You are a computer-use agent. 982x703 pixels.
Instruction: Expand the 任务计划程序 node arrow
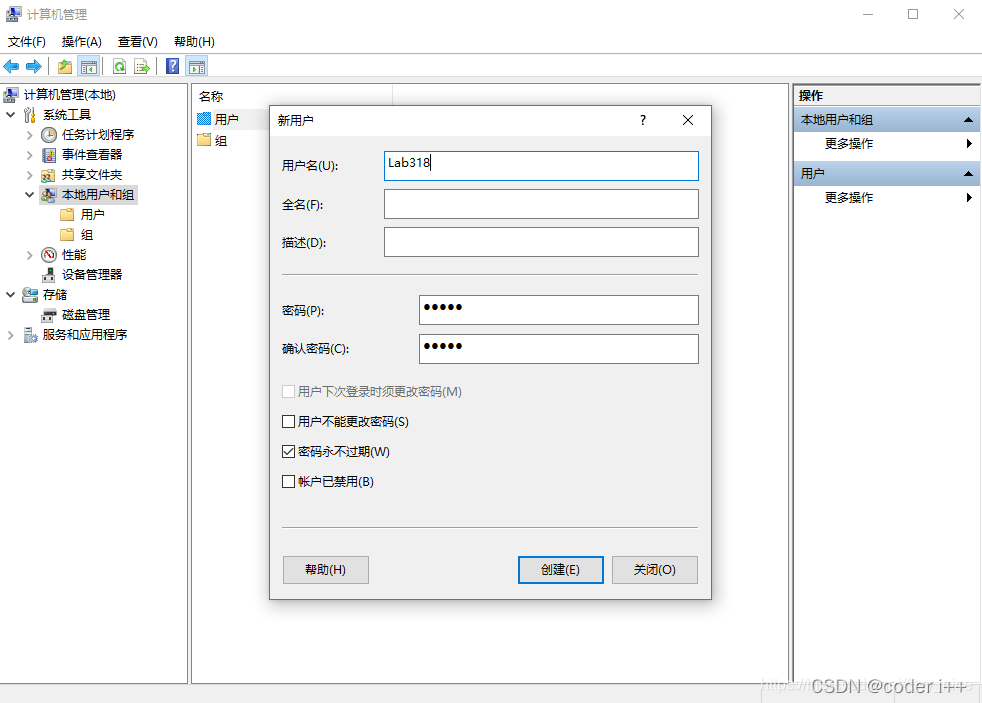(x=29, y=135)
